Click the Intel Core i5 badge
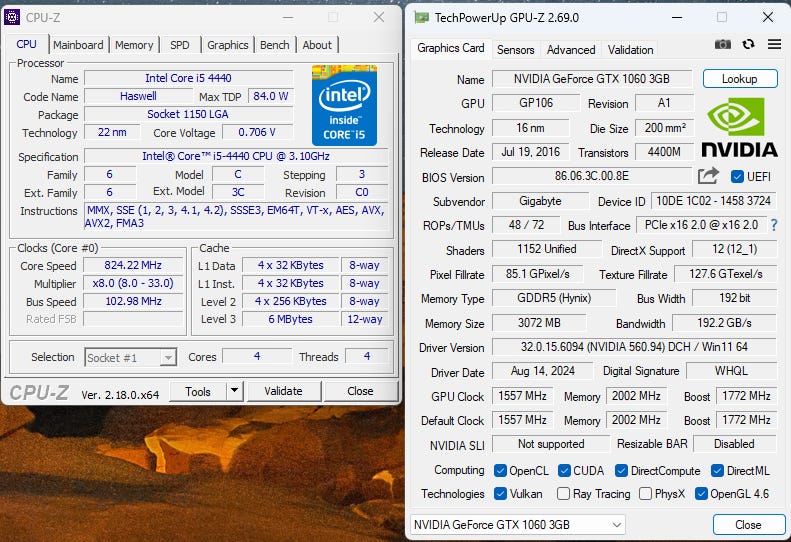Screen dimensions: 791x542 [x=344, y=105]
